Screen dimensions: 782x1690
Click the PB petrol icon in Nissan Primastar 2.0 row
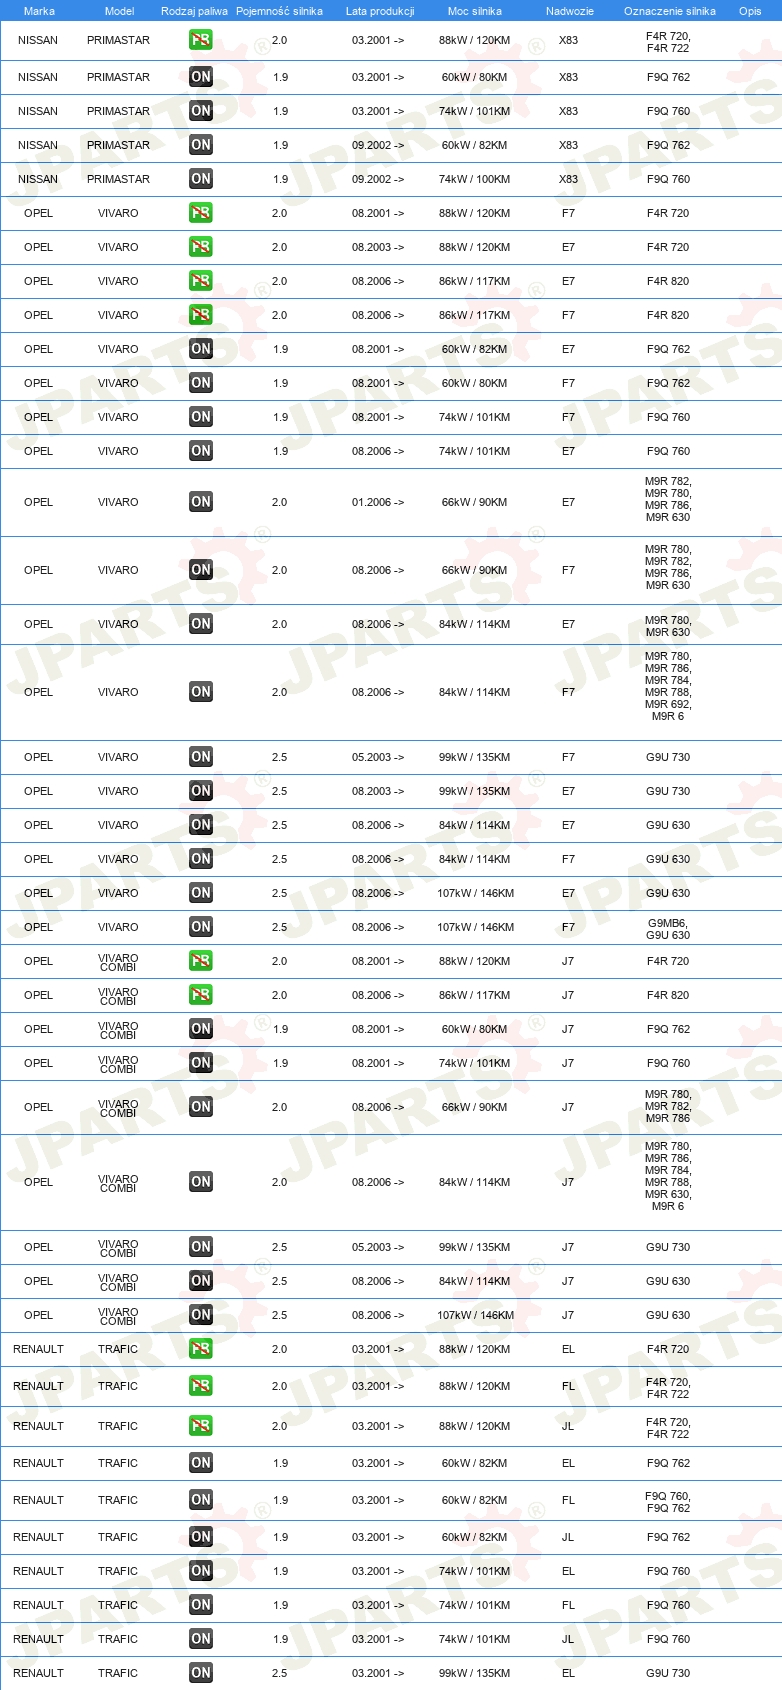(201, 40)
